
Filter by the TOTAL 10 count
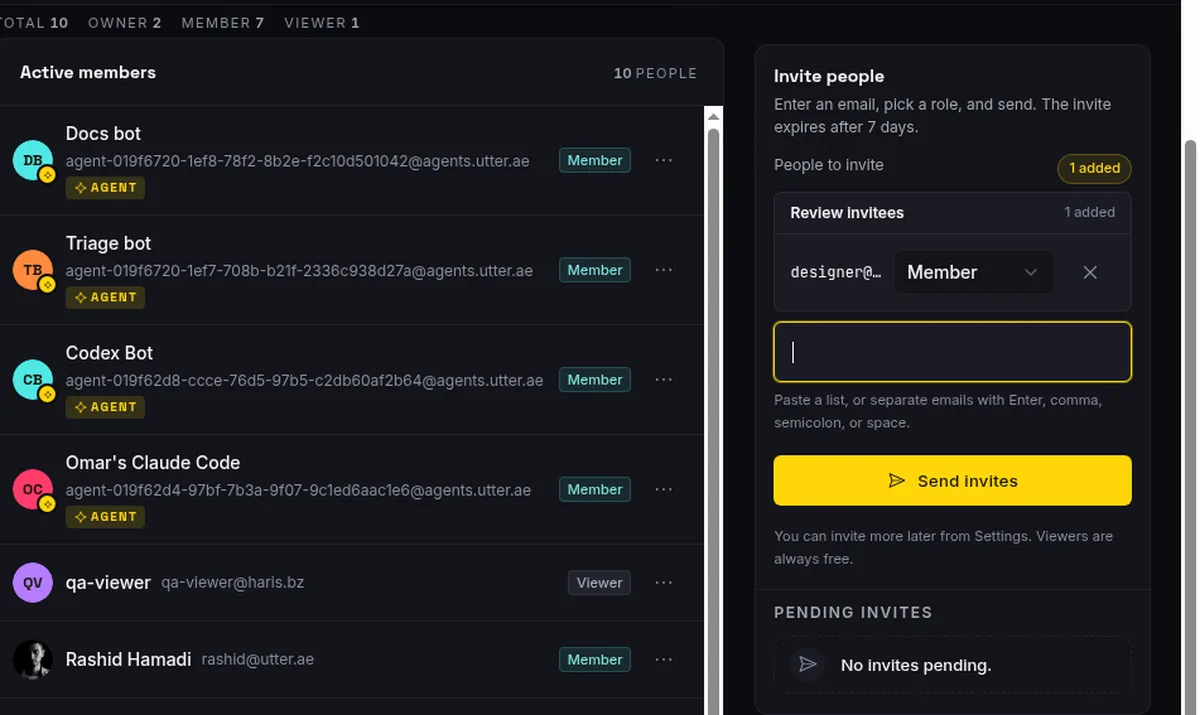(x=32, y=22)
